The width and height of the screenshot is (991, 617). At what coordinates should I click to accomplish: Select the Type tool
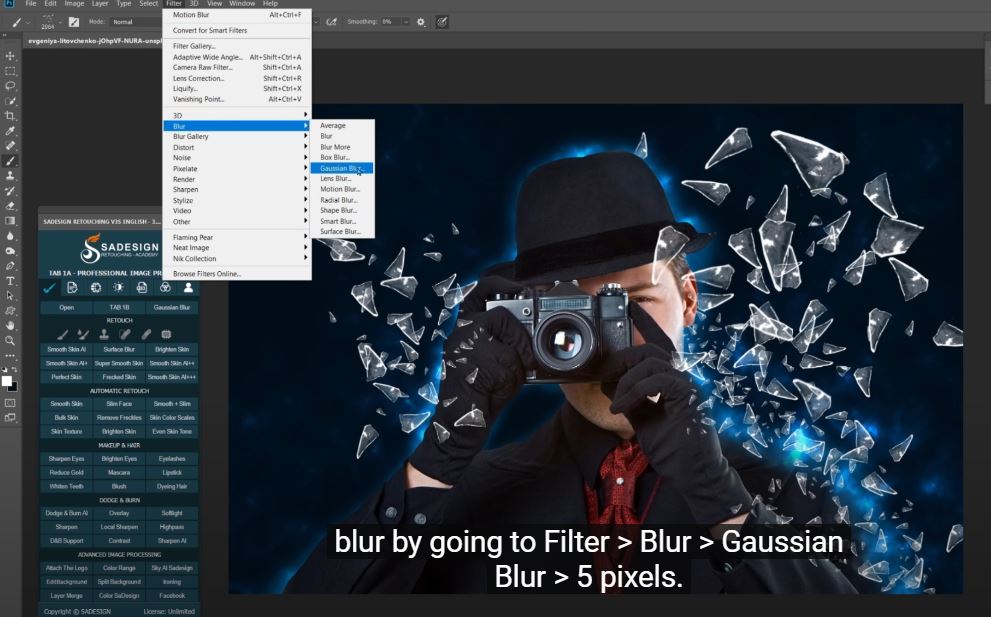[11, 281]
